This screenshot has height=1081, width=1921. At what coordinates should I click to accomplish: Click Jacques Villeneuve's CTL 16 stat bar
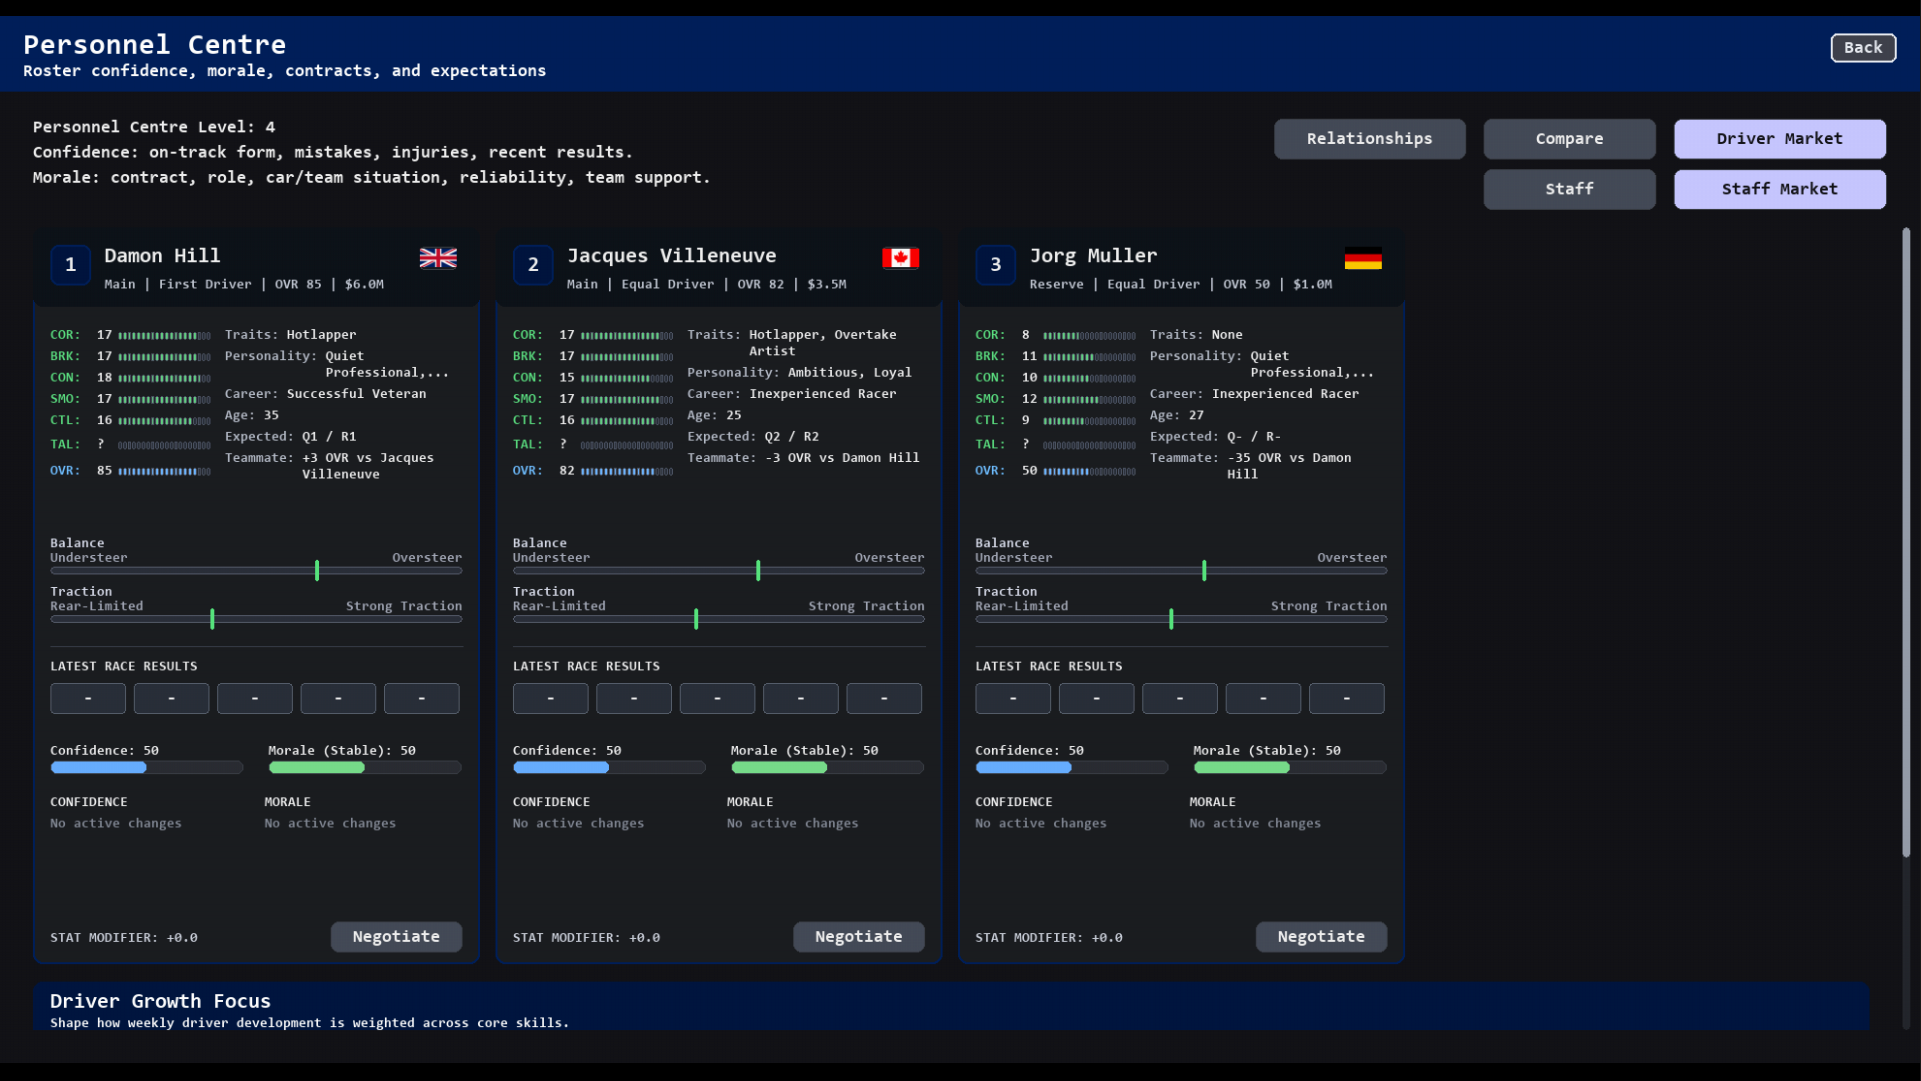coord(627,421)
